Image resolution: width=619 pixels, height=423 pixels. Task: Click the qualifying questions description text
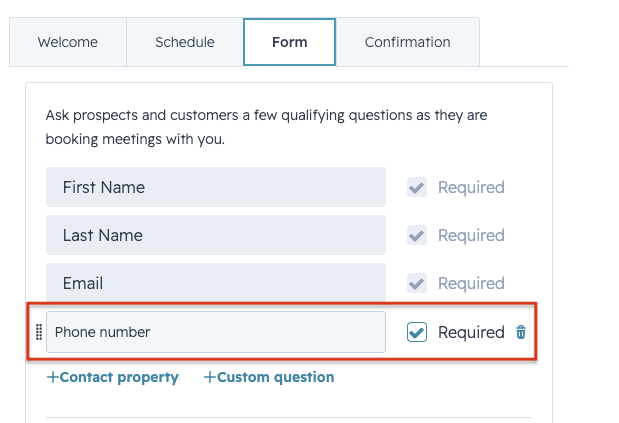(266, 127)
